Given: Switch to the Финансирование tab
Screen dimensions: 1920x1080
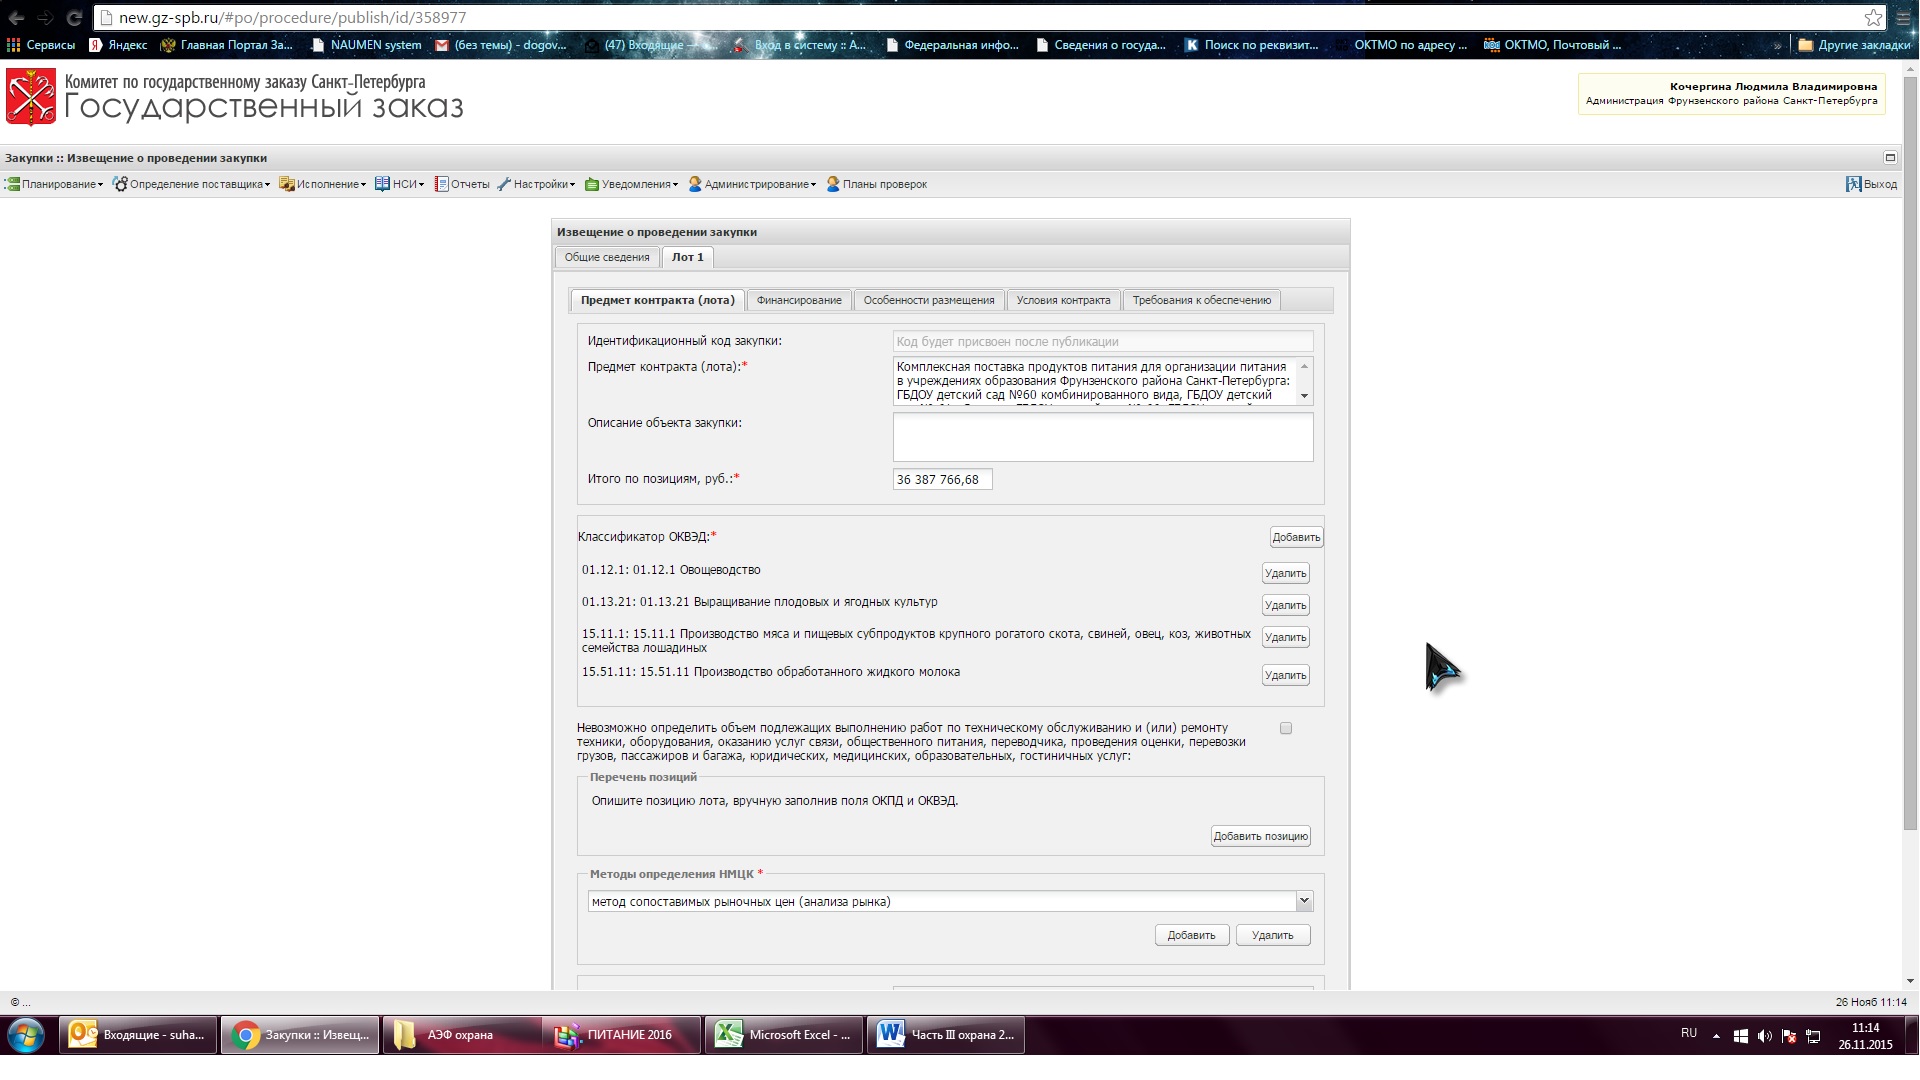Looking at the screenshot, I should click(x=799, y=300).
